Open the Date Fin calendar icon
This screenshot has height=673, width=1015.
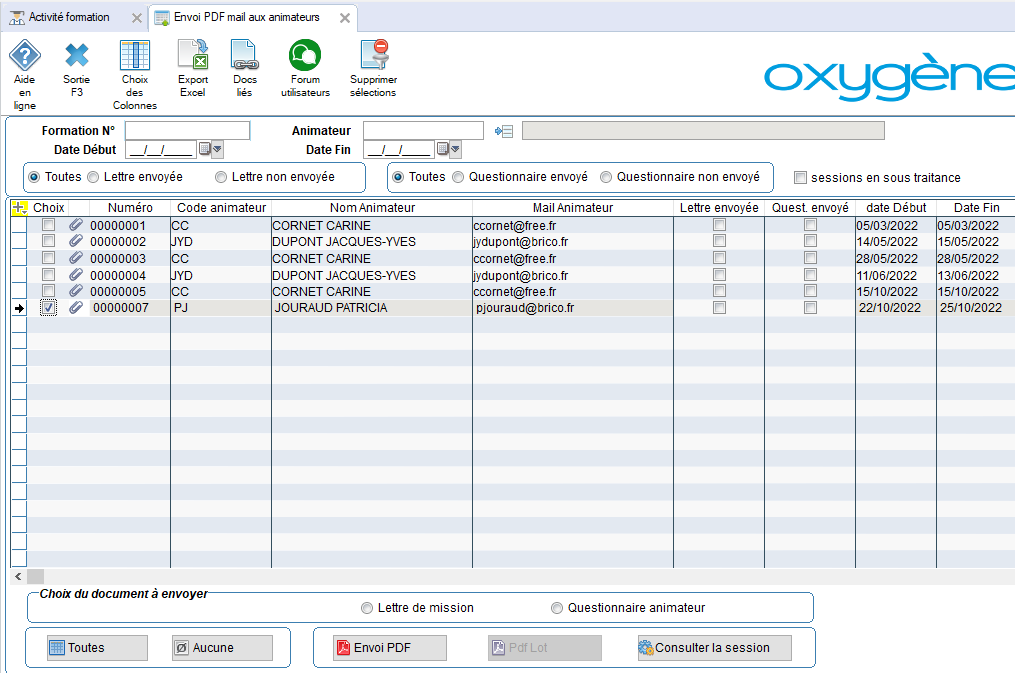[x=443, y=149]
